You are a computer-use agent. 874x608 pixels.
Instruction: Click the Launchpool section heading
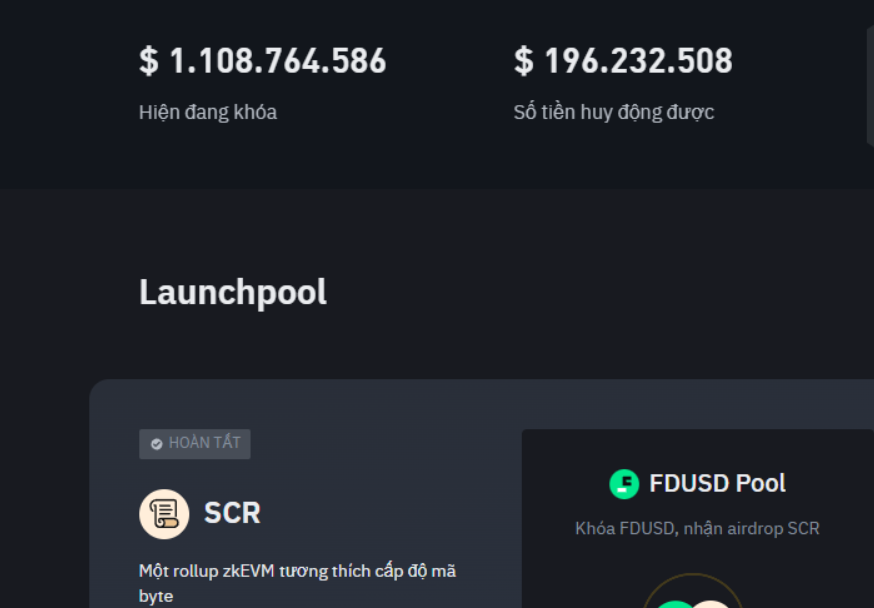pos(233,292)
